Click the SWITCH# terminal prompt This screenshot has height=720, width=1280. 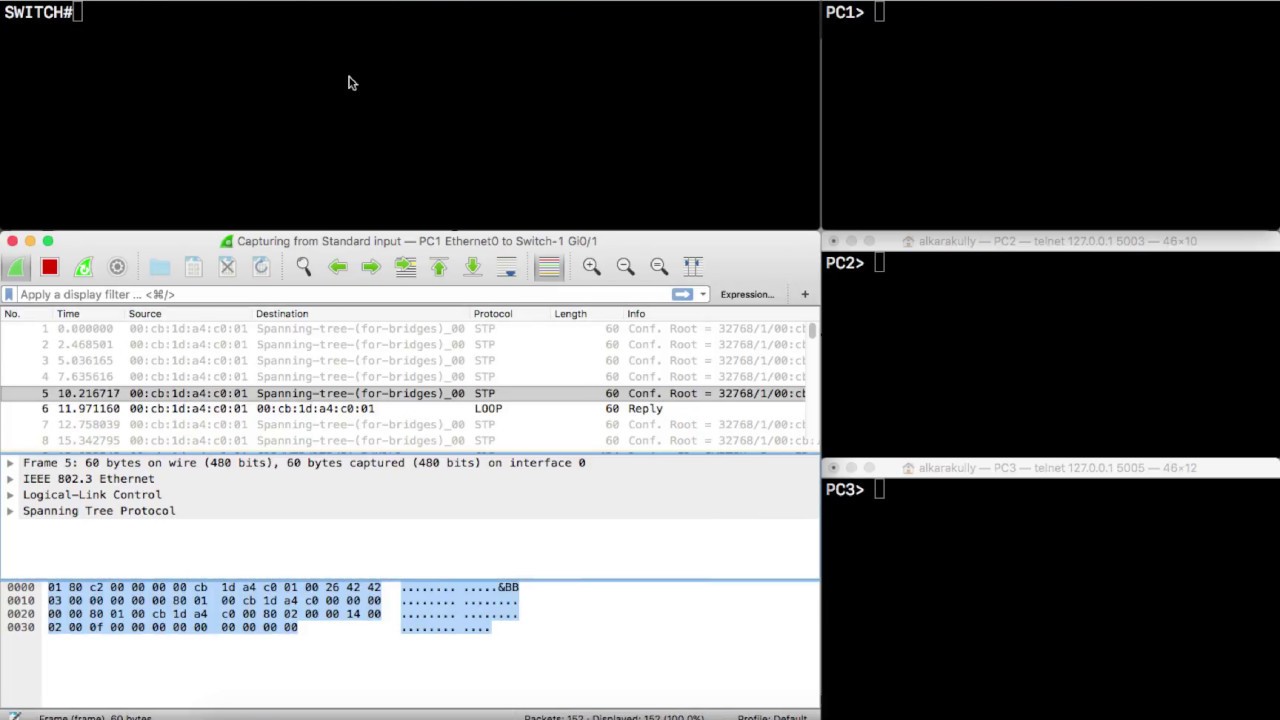[x=38, y=12]
